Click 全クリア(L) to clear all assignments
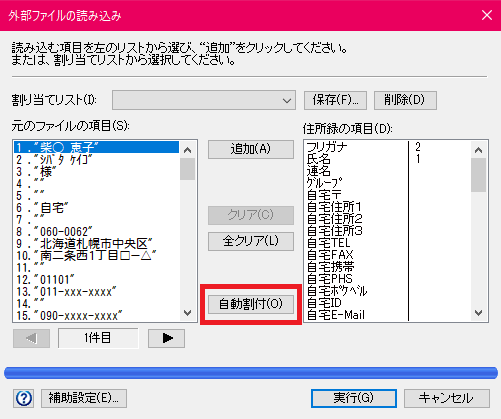 (x=251, y=241)
